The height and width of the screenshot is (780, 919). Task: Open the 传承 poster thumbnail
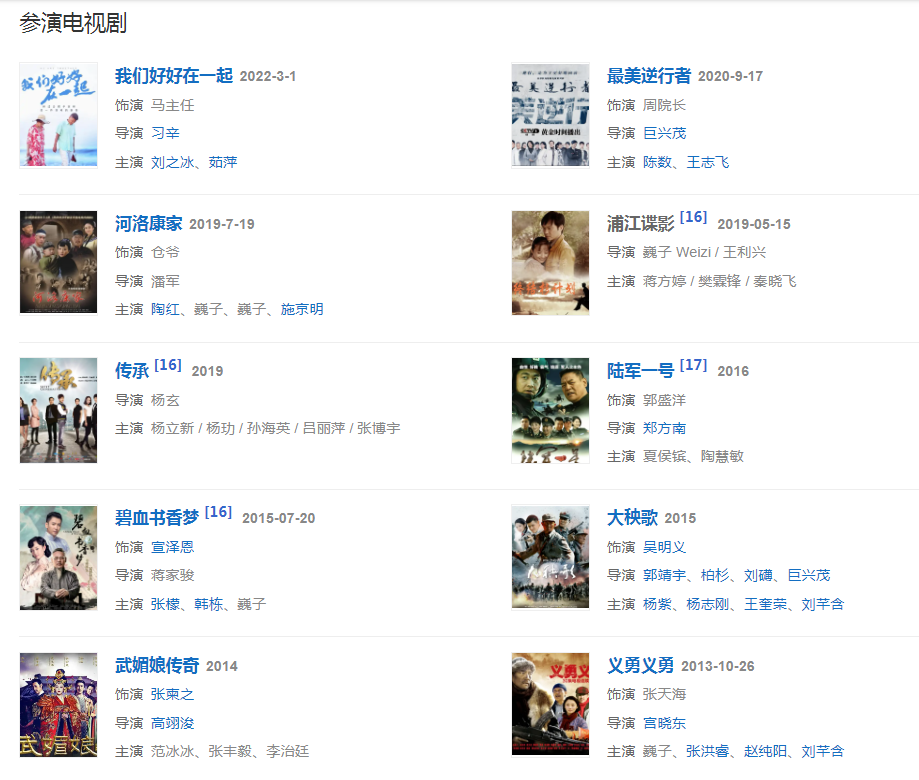coord(58,410)
